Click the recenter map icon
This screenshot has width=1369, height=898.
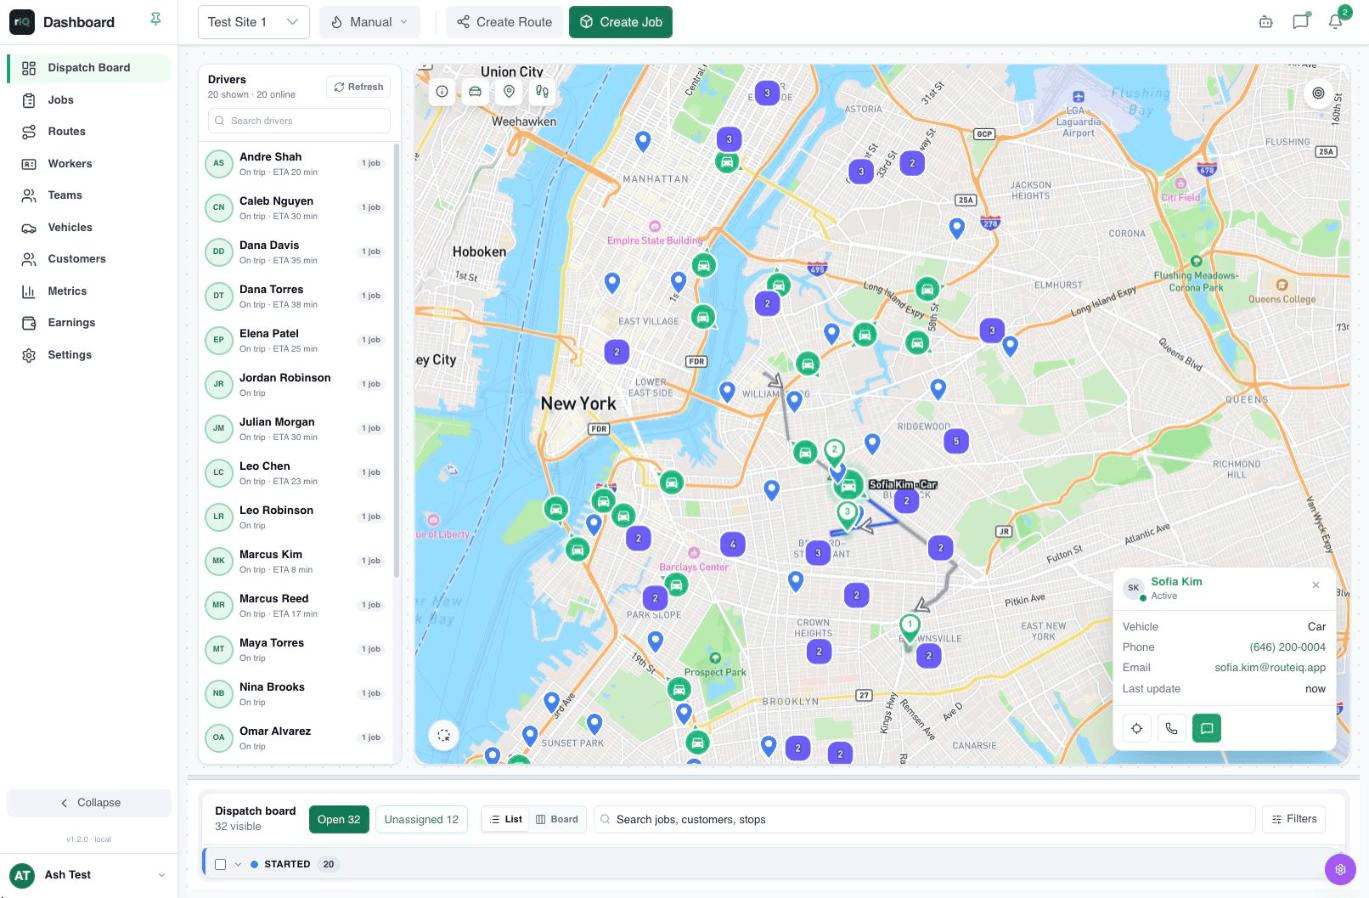click(443, 735)
